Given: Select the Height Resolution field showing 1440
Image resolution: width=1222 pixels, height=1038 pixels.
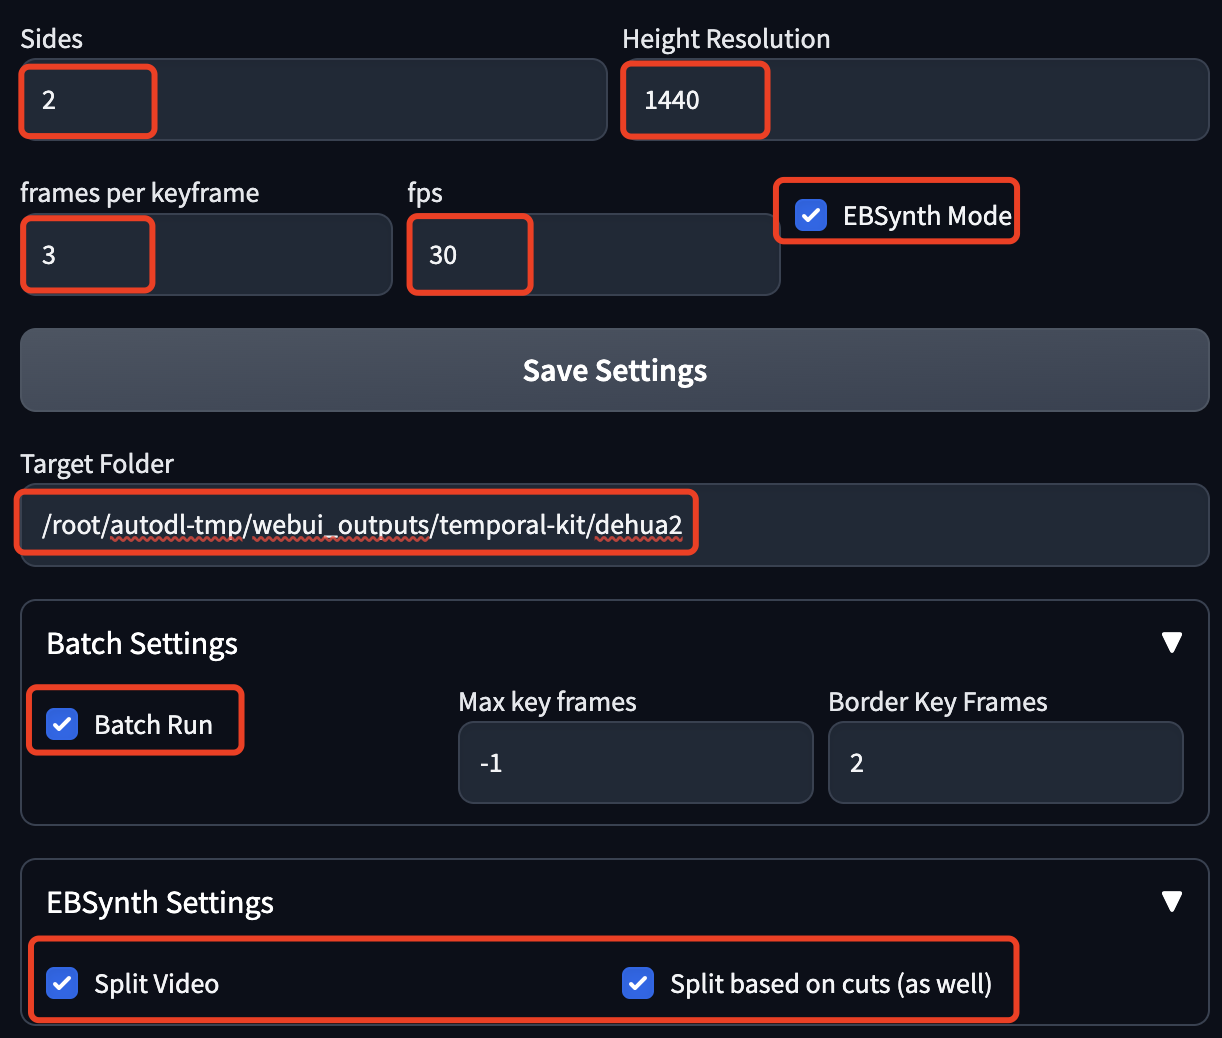Looking at the screenshot, I should coord(695,99).
